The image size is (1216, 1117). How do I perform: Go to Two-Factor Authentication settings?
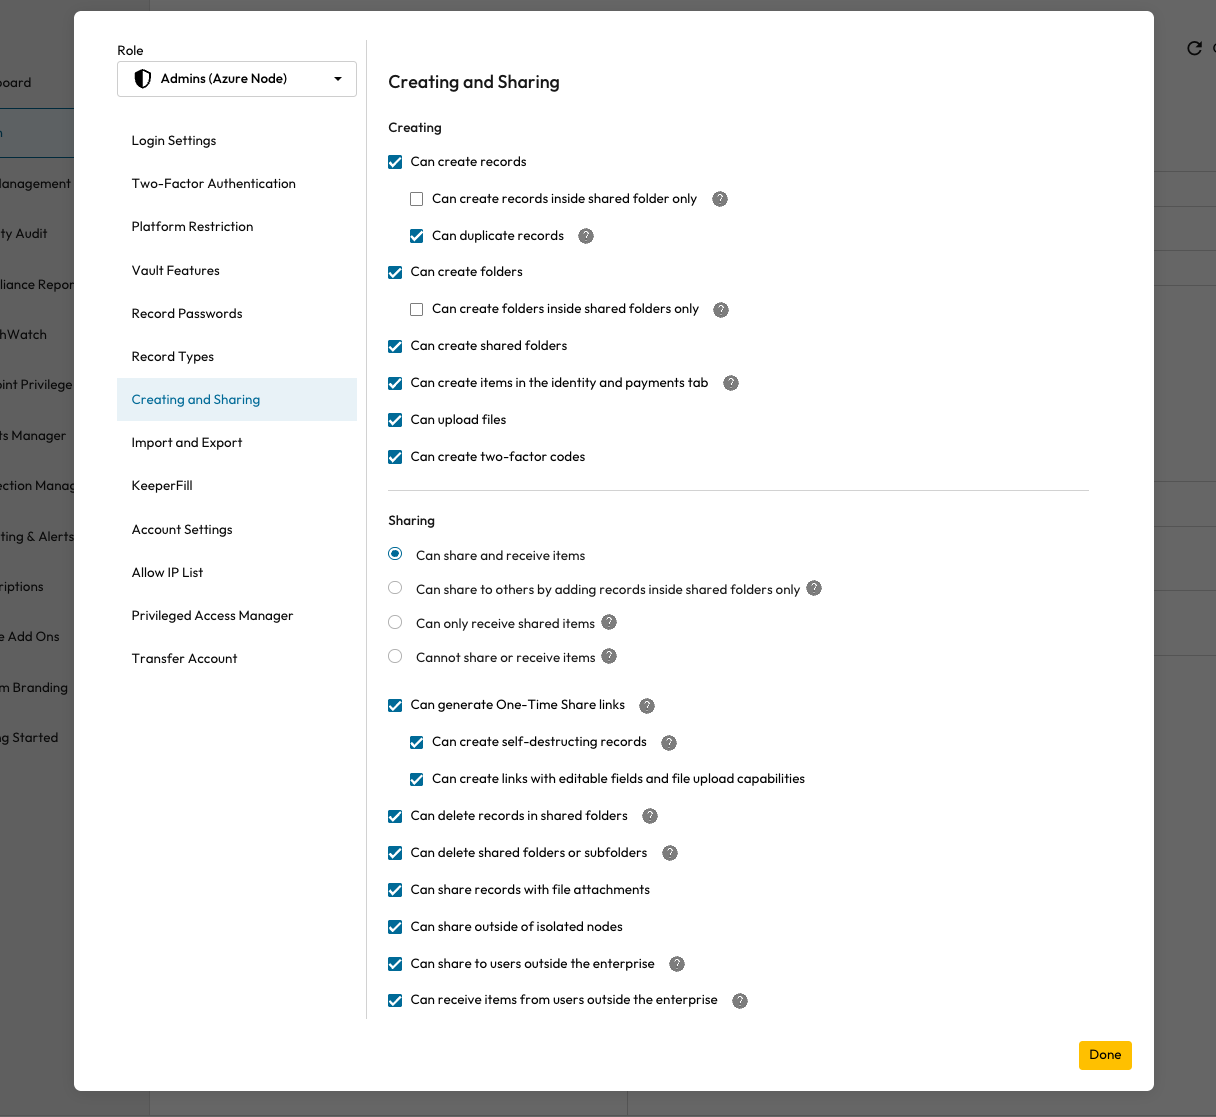click(214, 184)
